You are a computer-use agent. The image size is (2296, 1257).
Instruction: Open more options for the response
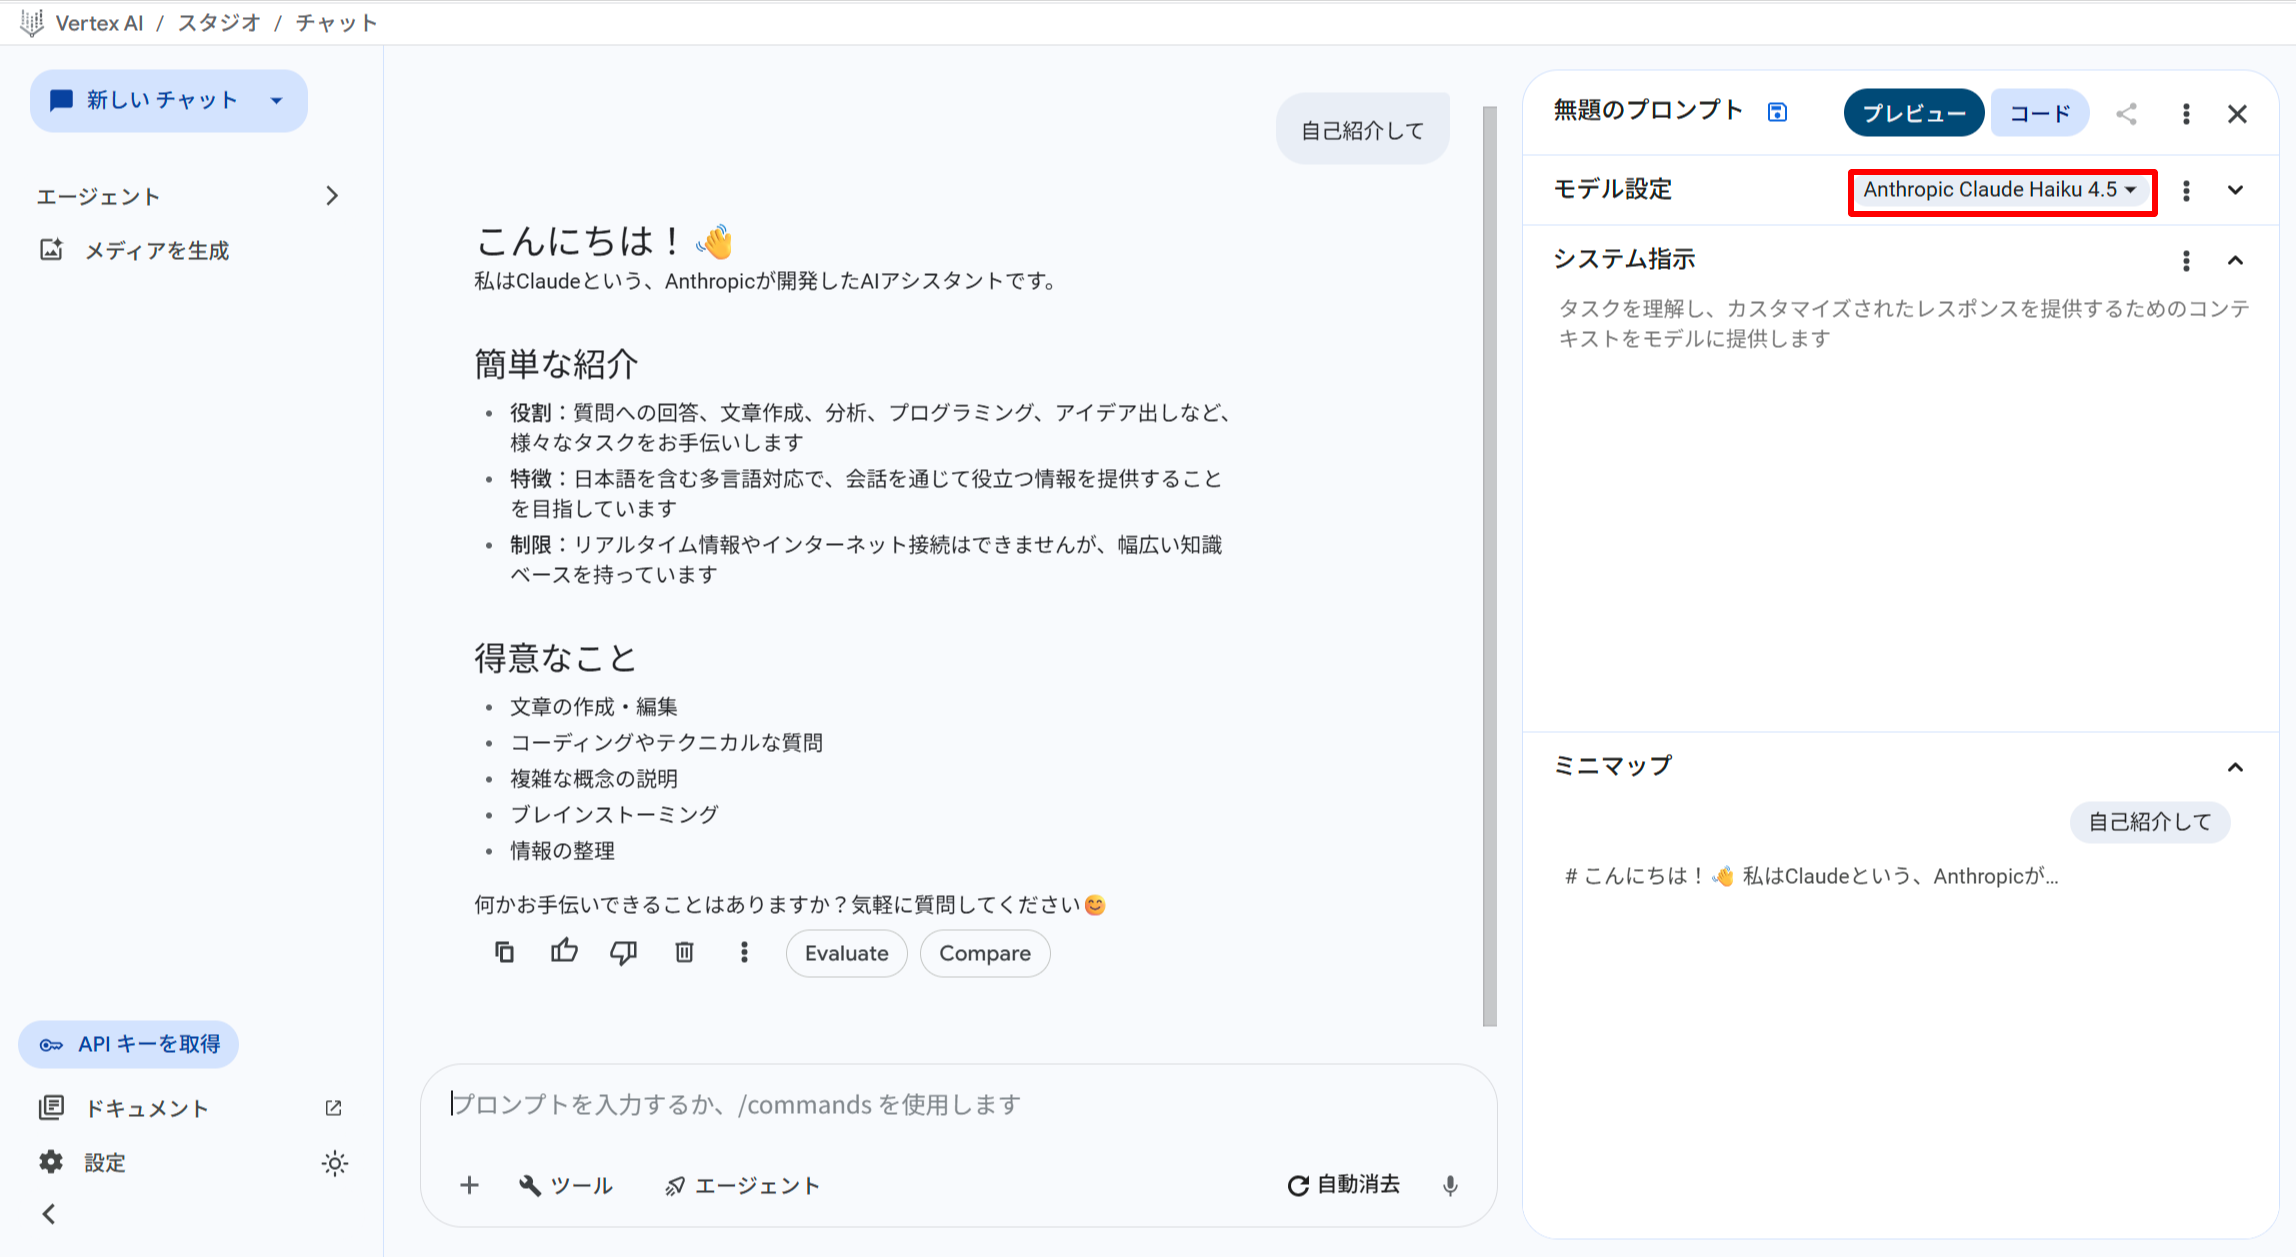744,952
